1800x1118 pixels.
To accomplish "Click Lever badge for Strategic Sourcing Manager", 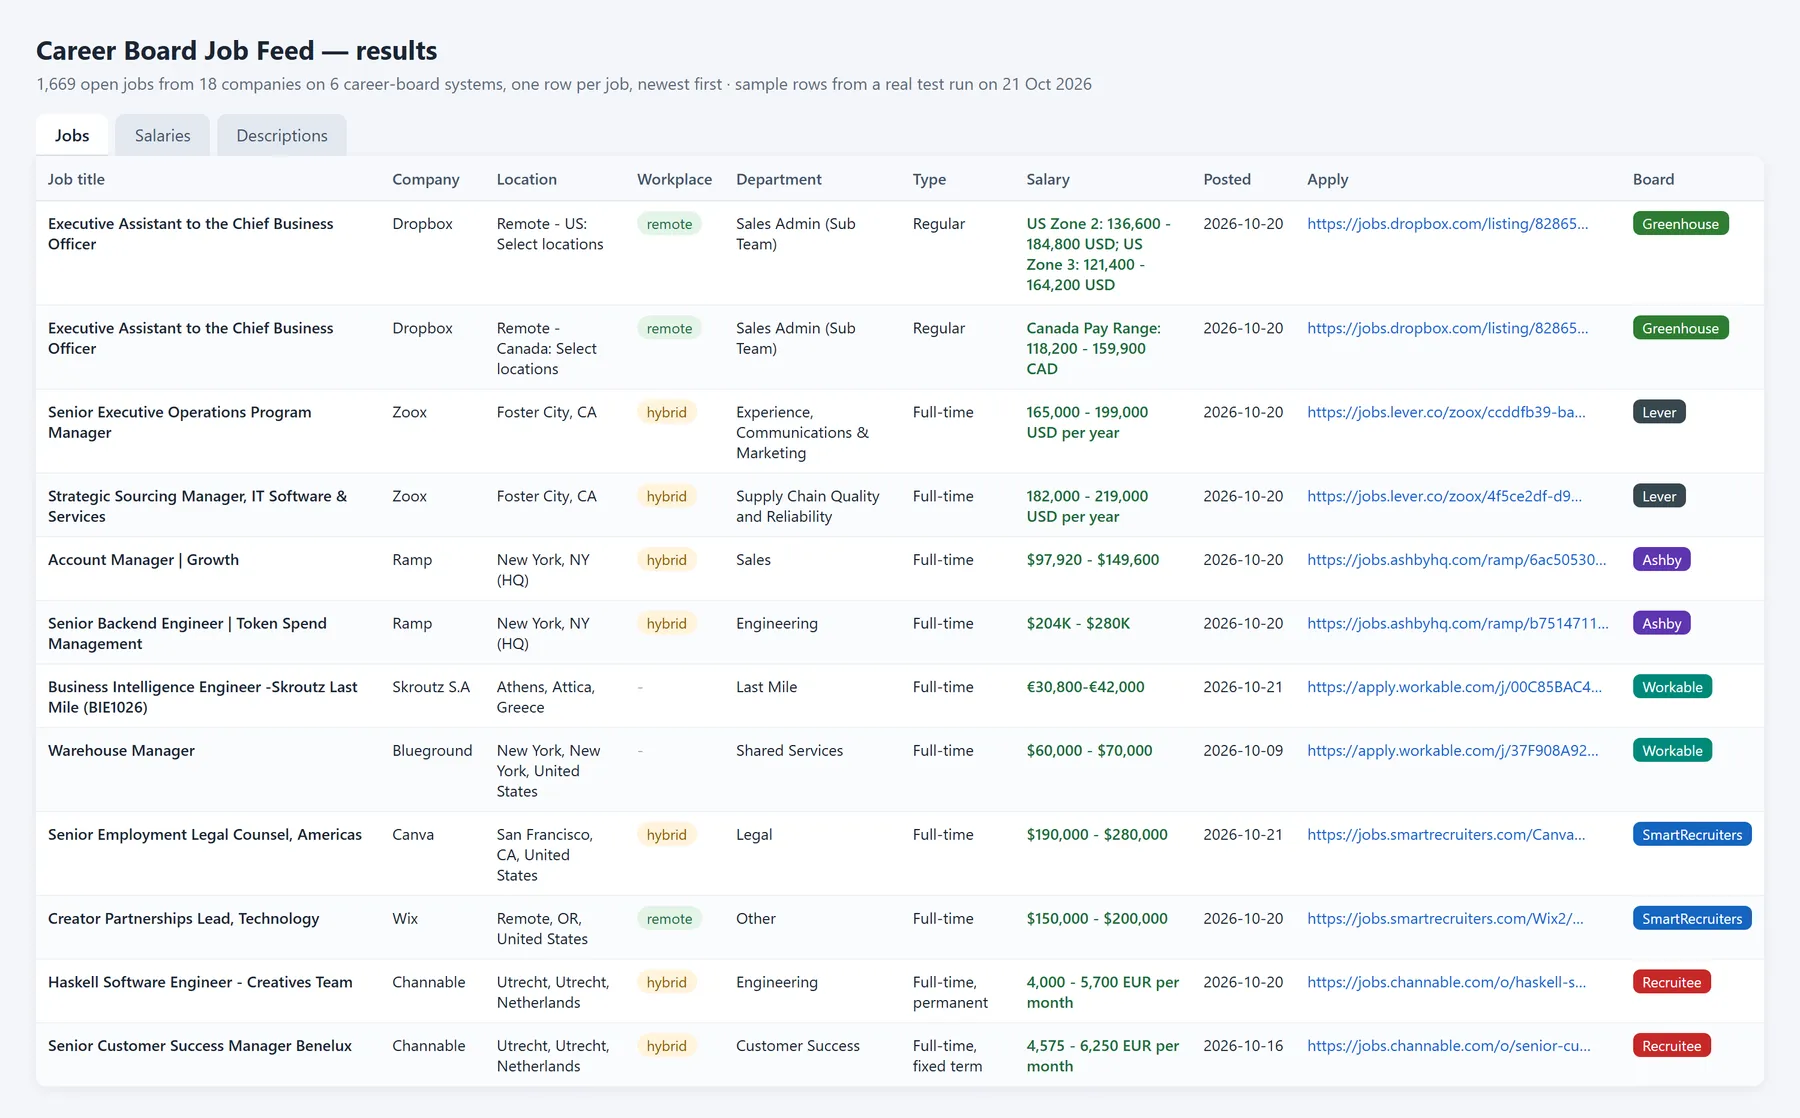I will coord(1659,496).
